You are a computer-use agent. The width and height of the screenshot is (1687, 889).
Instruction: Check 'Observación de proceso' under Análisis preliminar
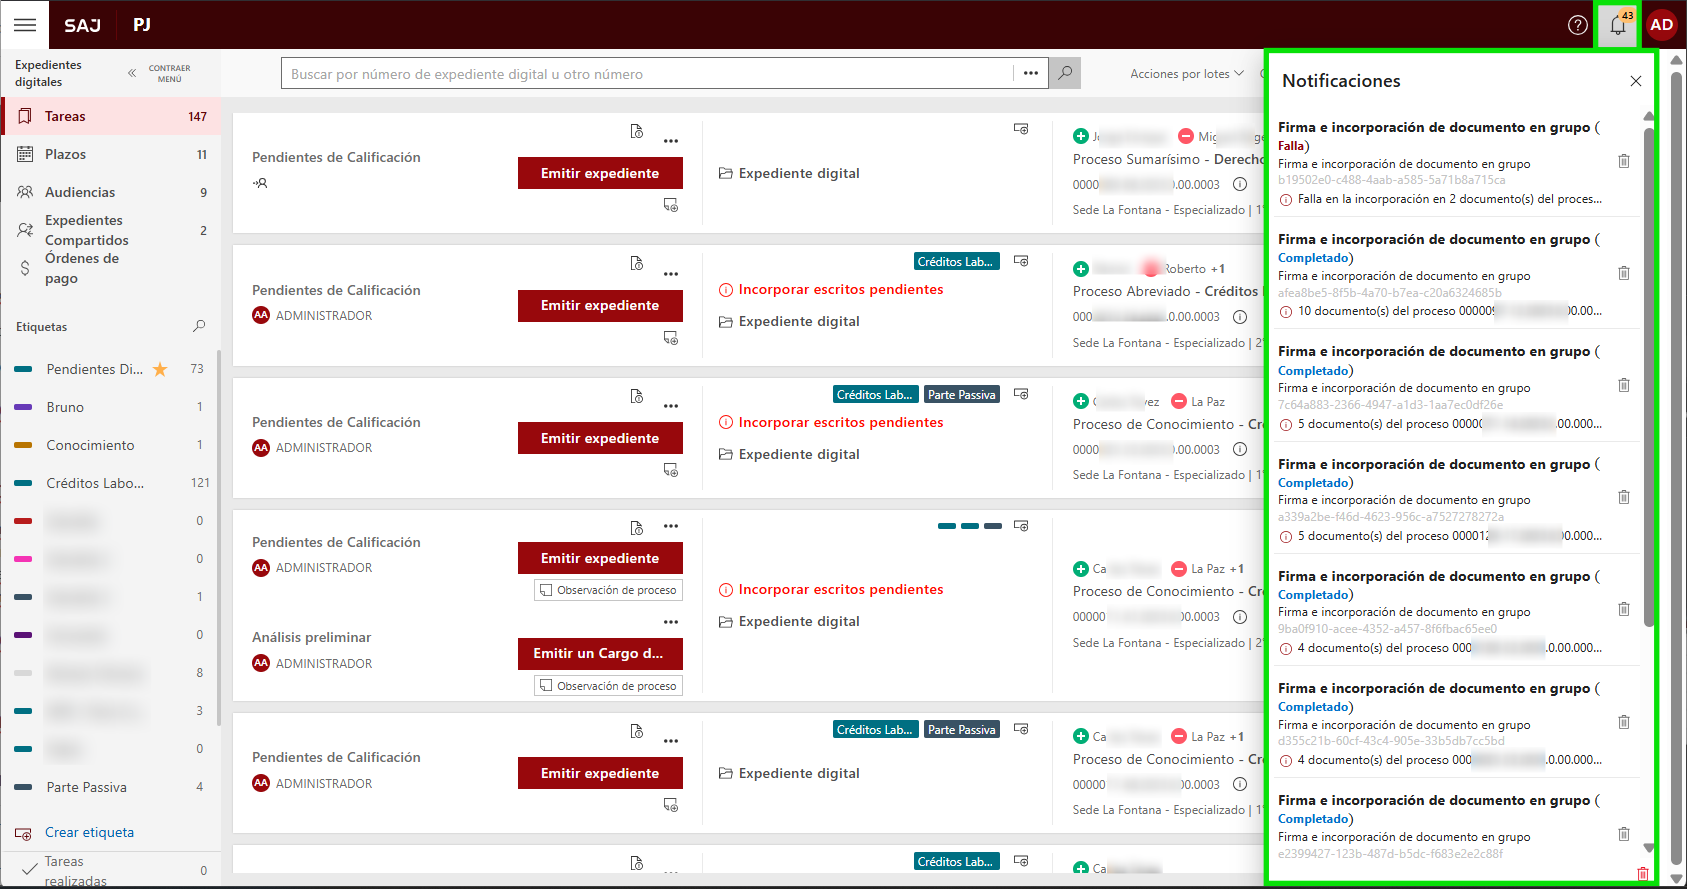point(546,686)
